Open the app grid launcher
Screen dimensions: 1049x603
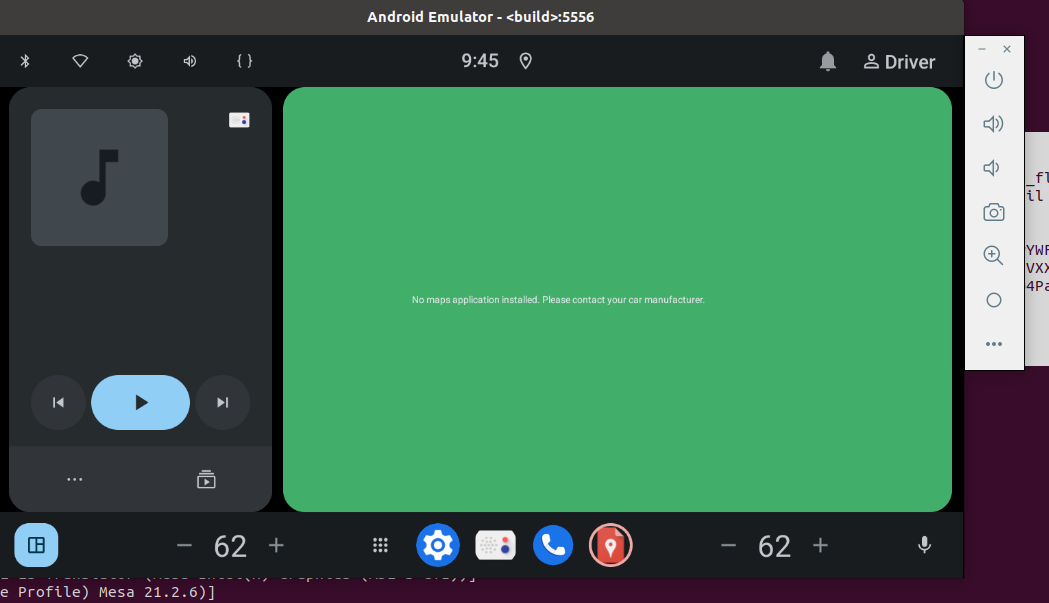point(380,545)
